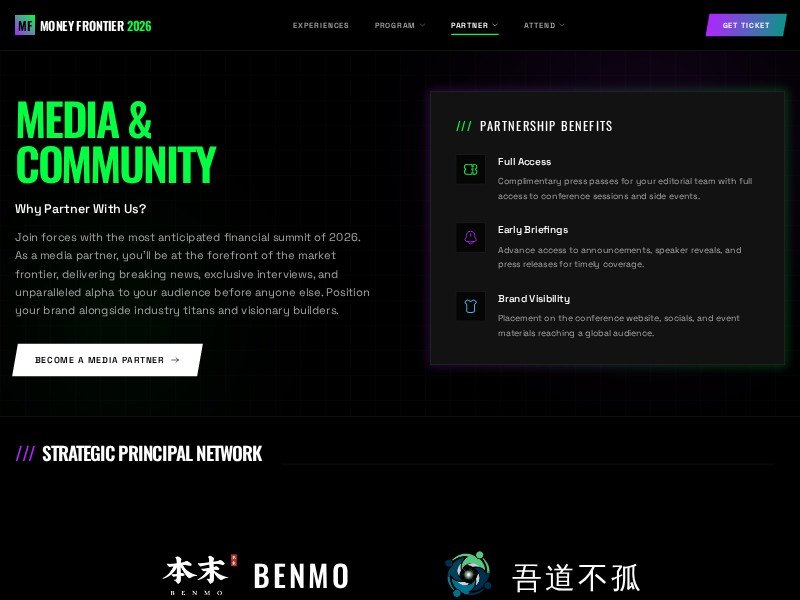The width and height of the screenshot is (800, 600).
Task: Click Become a Media Partner button
Action: [x=107, y=360]
